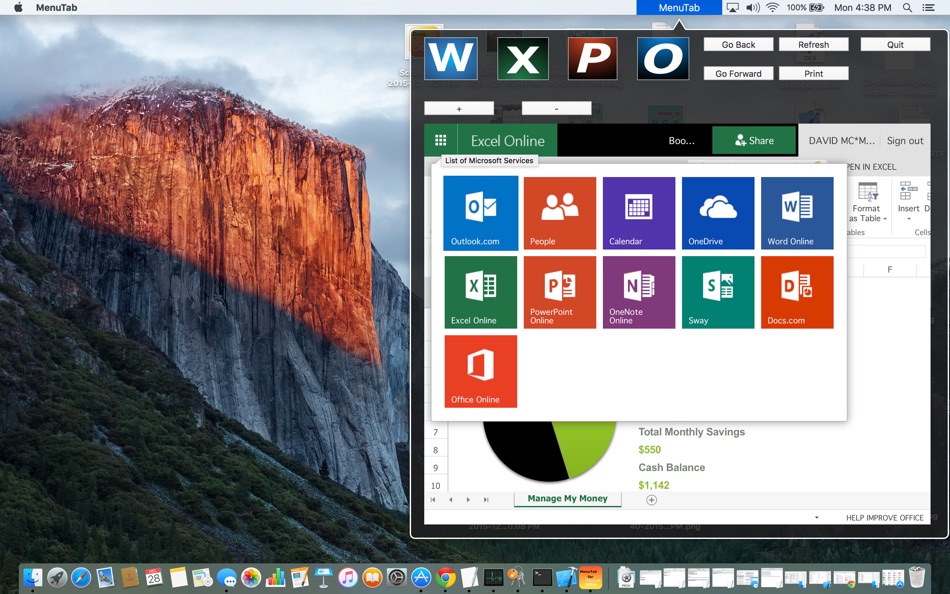Click the battery status indicator
The image size is (950, 594).
coord(806,7)
